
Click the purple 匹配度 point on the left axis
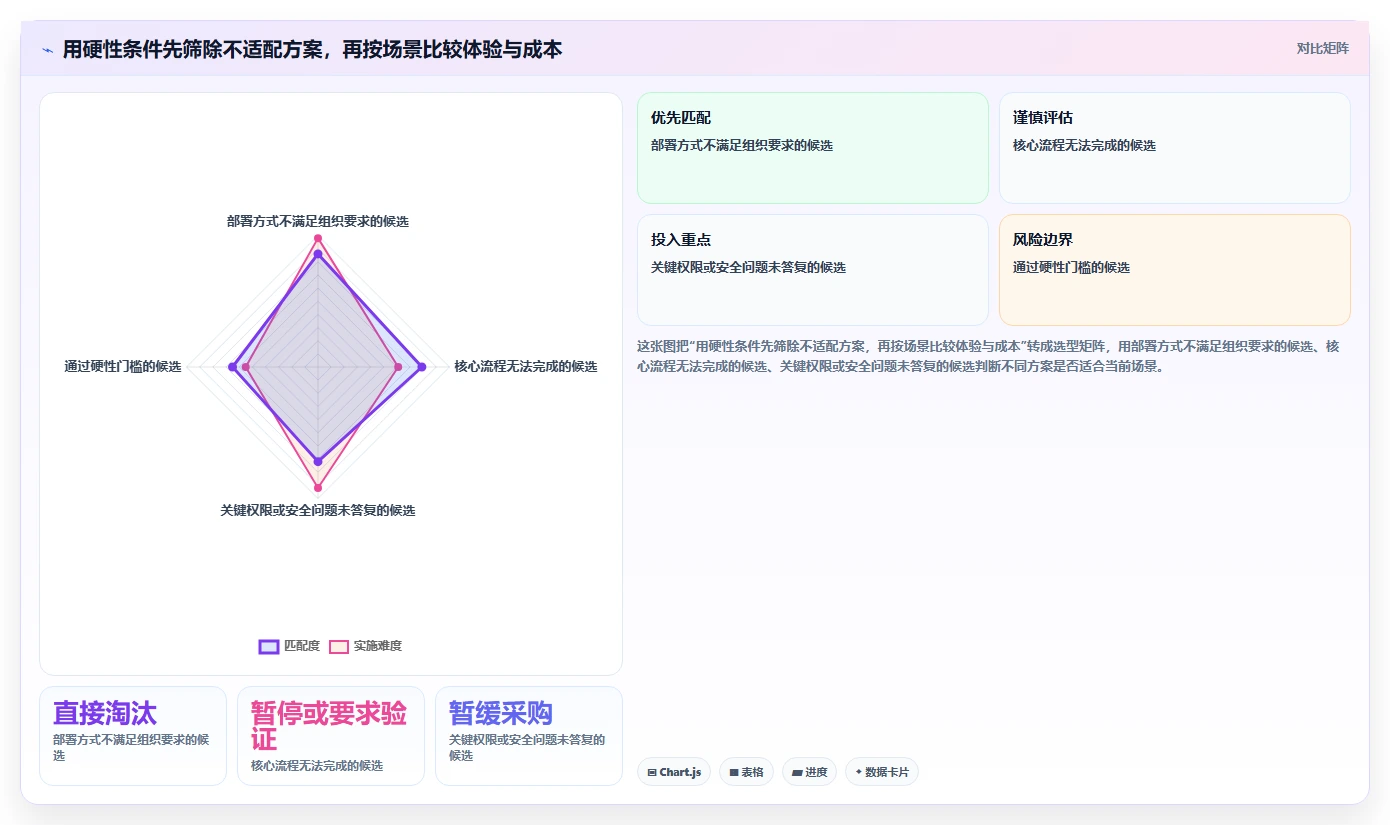232,367
